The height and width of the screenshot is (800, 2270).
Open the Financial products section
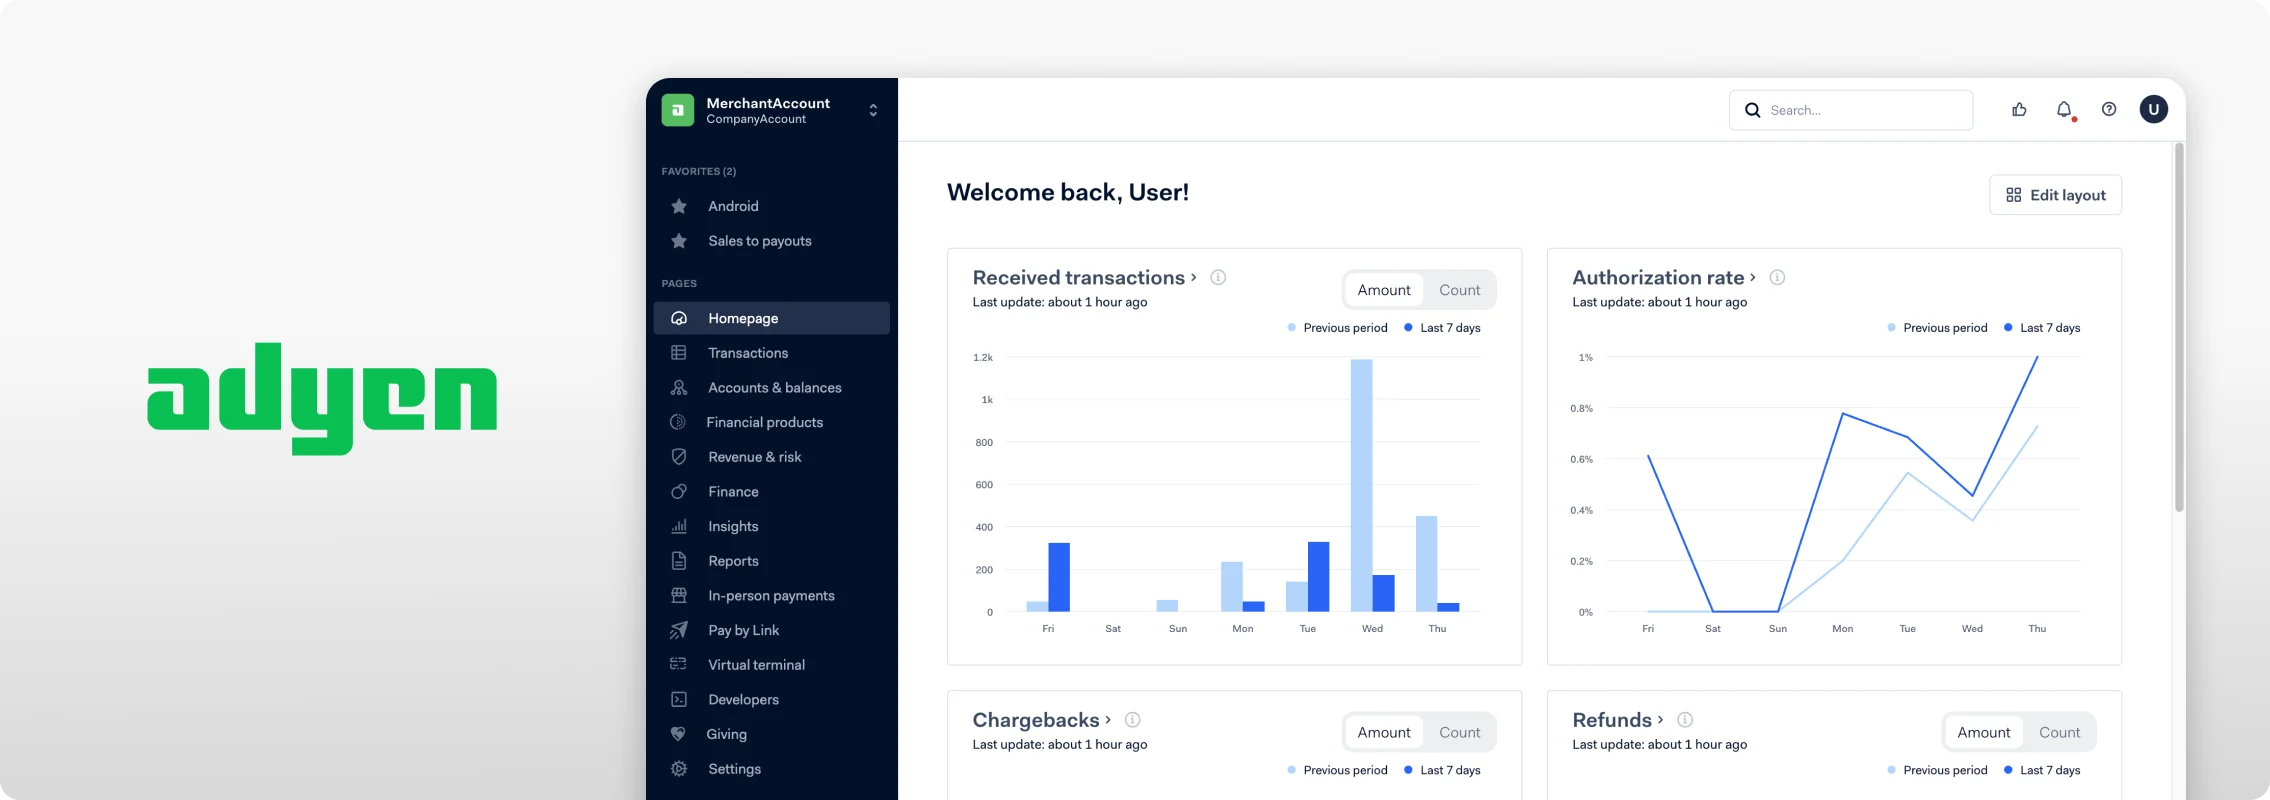[x=765, y=422]
